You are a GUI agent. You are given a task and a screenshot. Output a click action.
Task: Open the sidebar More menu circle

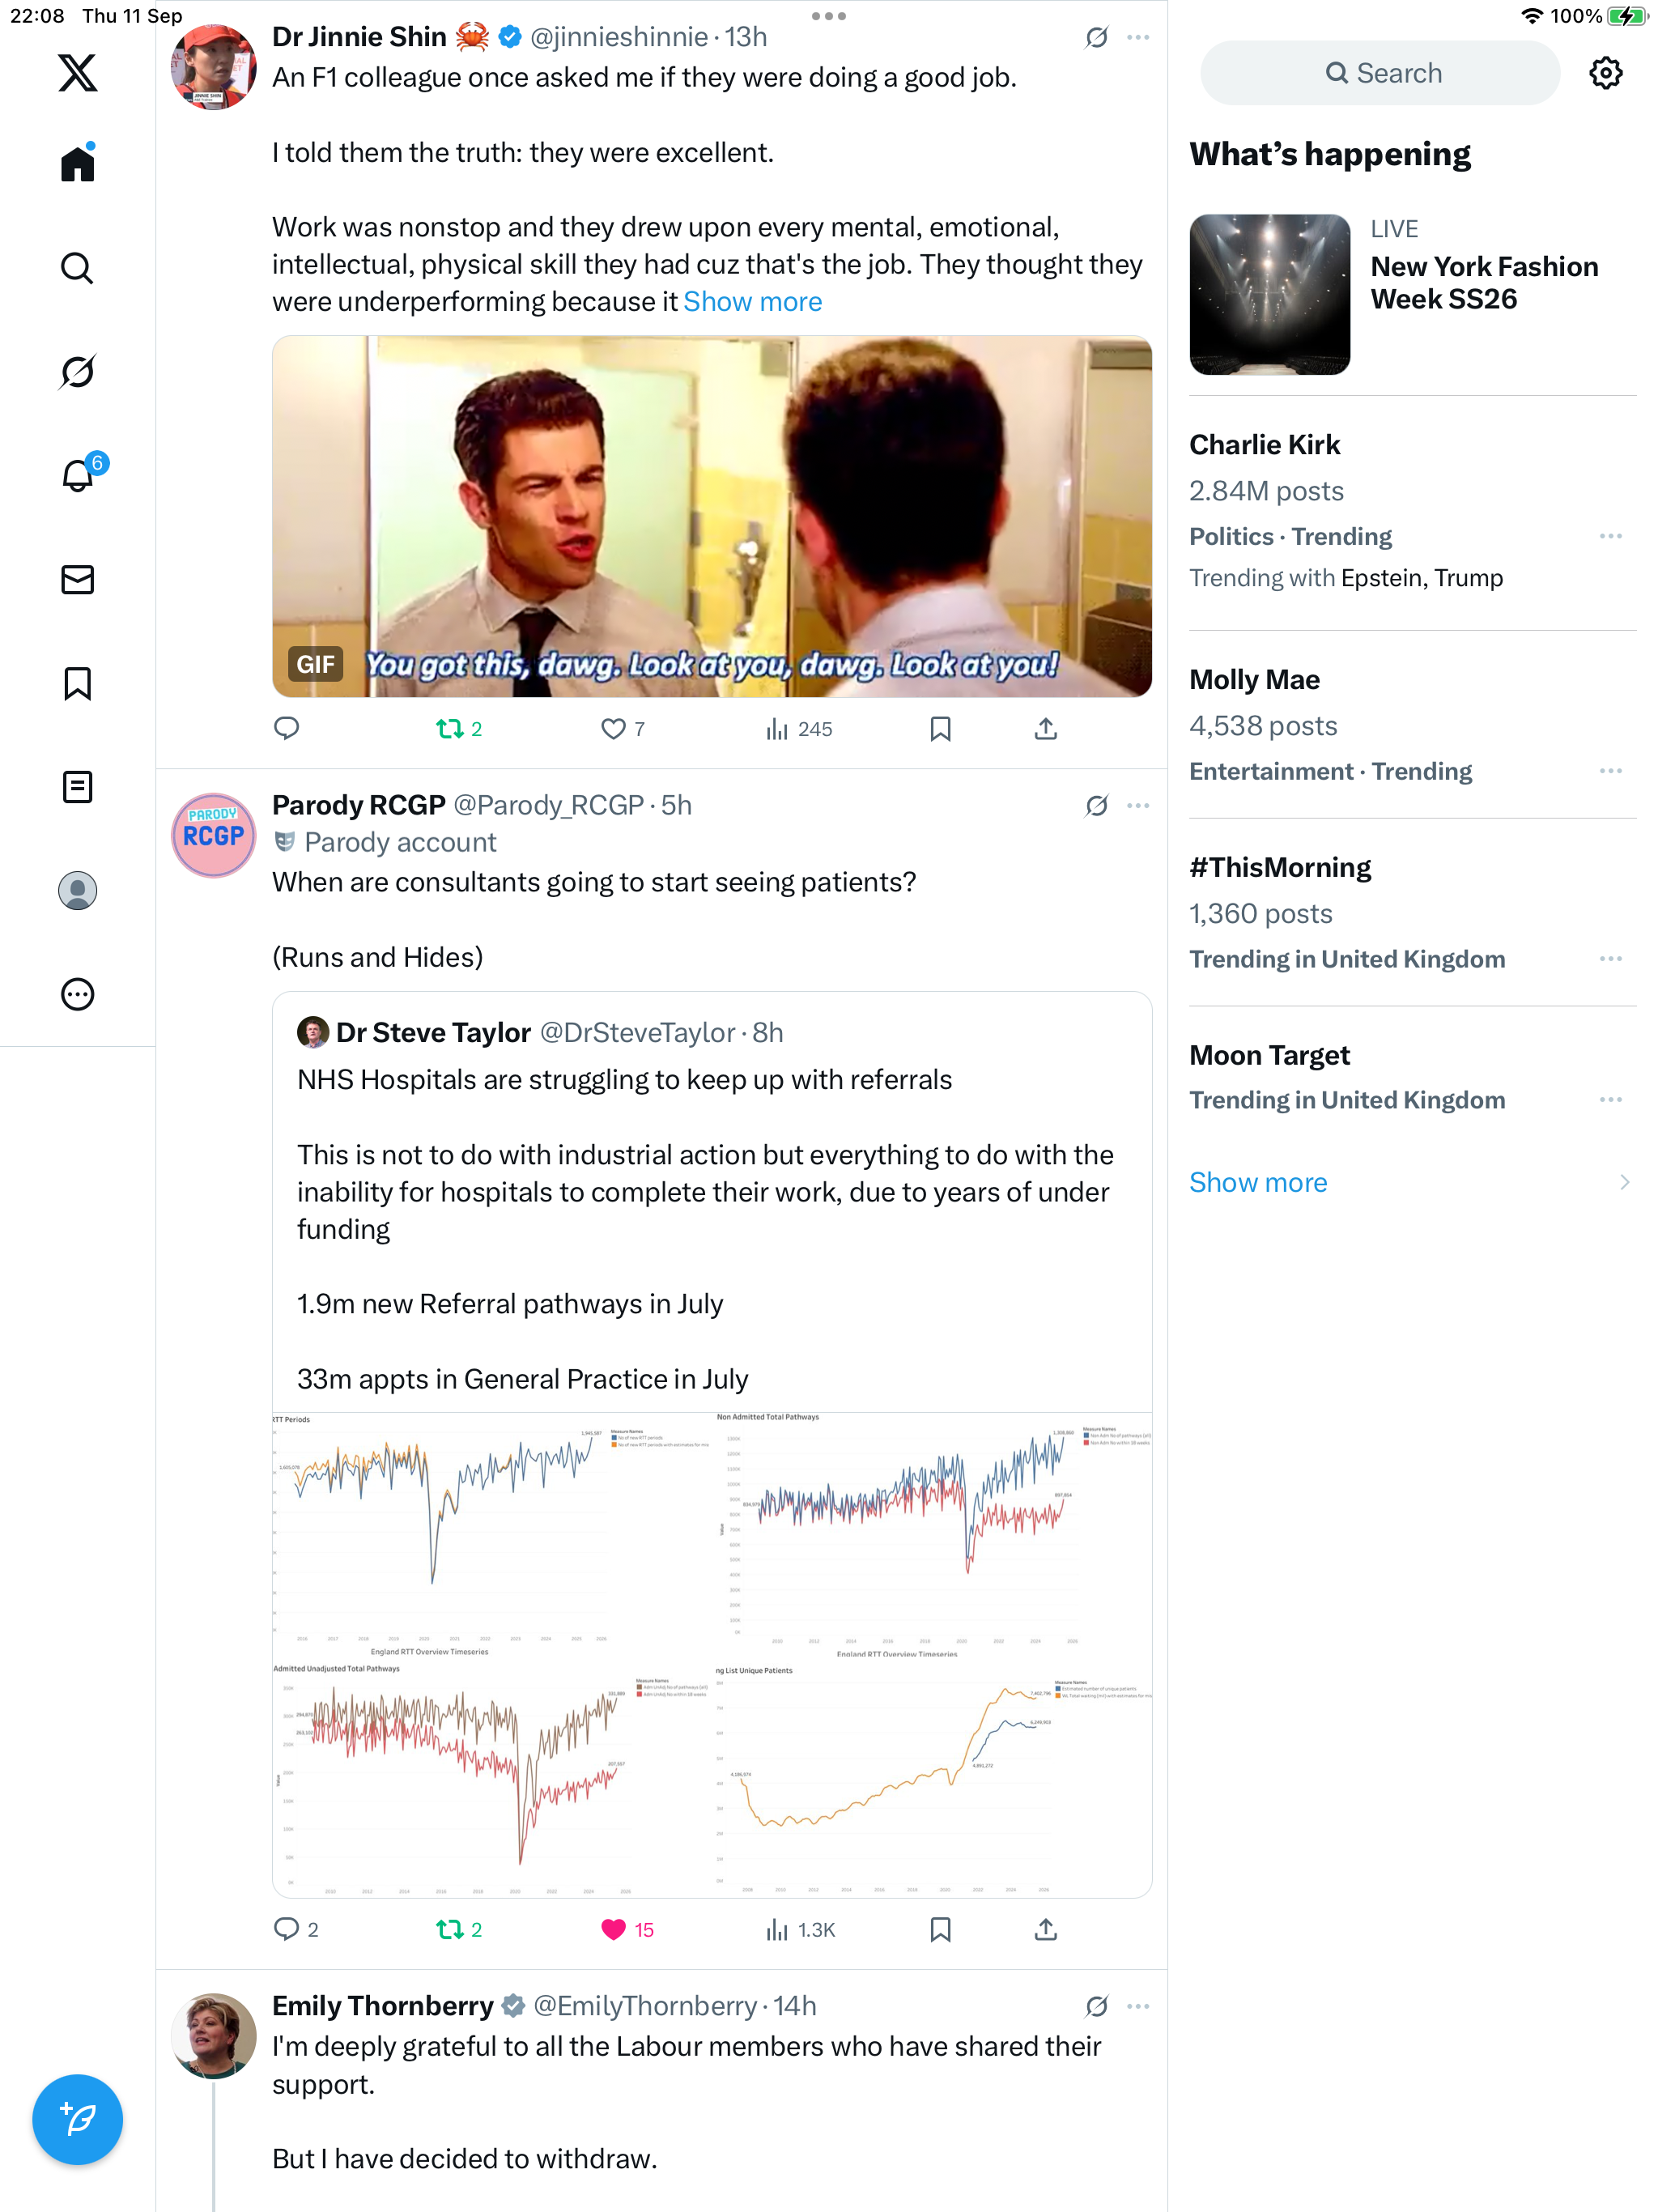click(x=77, y=994)
